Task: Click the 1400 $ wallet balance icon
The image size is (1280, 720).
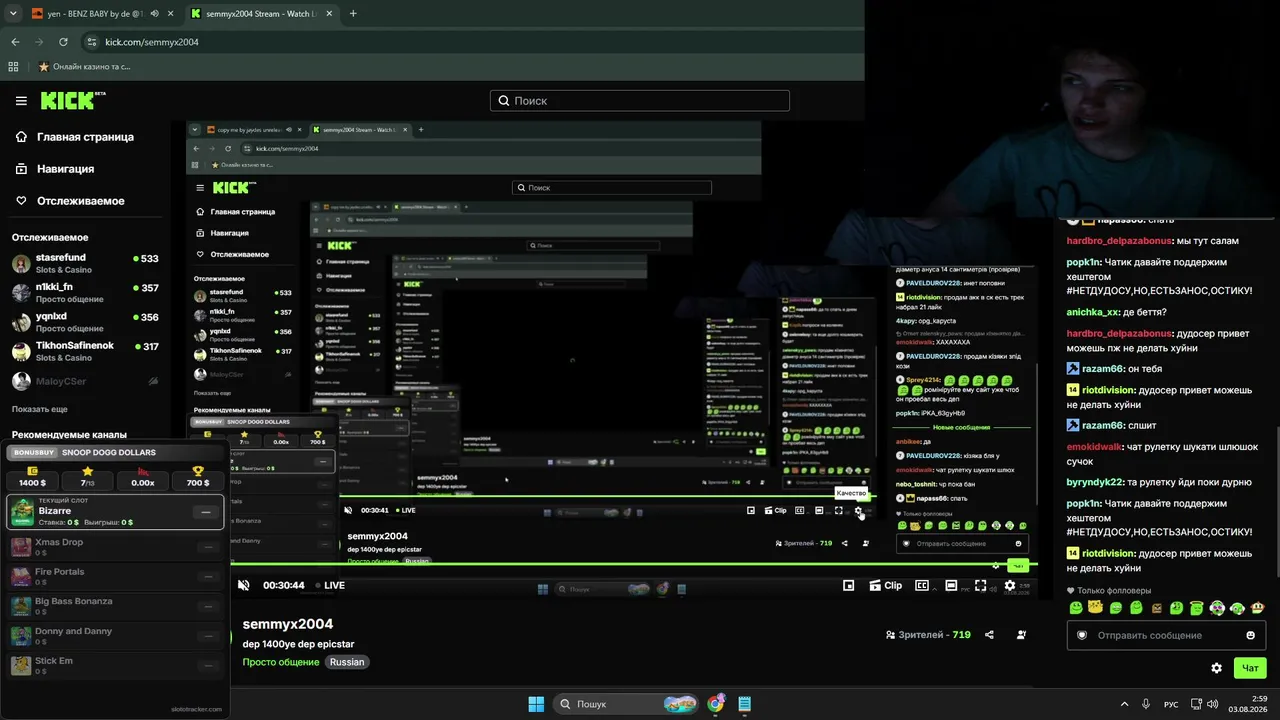Action: [x=32, y=471]
